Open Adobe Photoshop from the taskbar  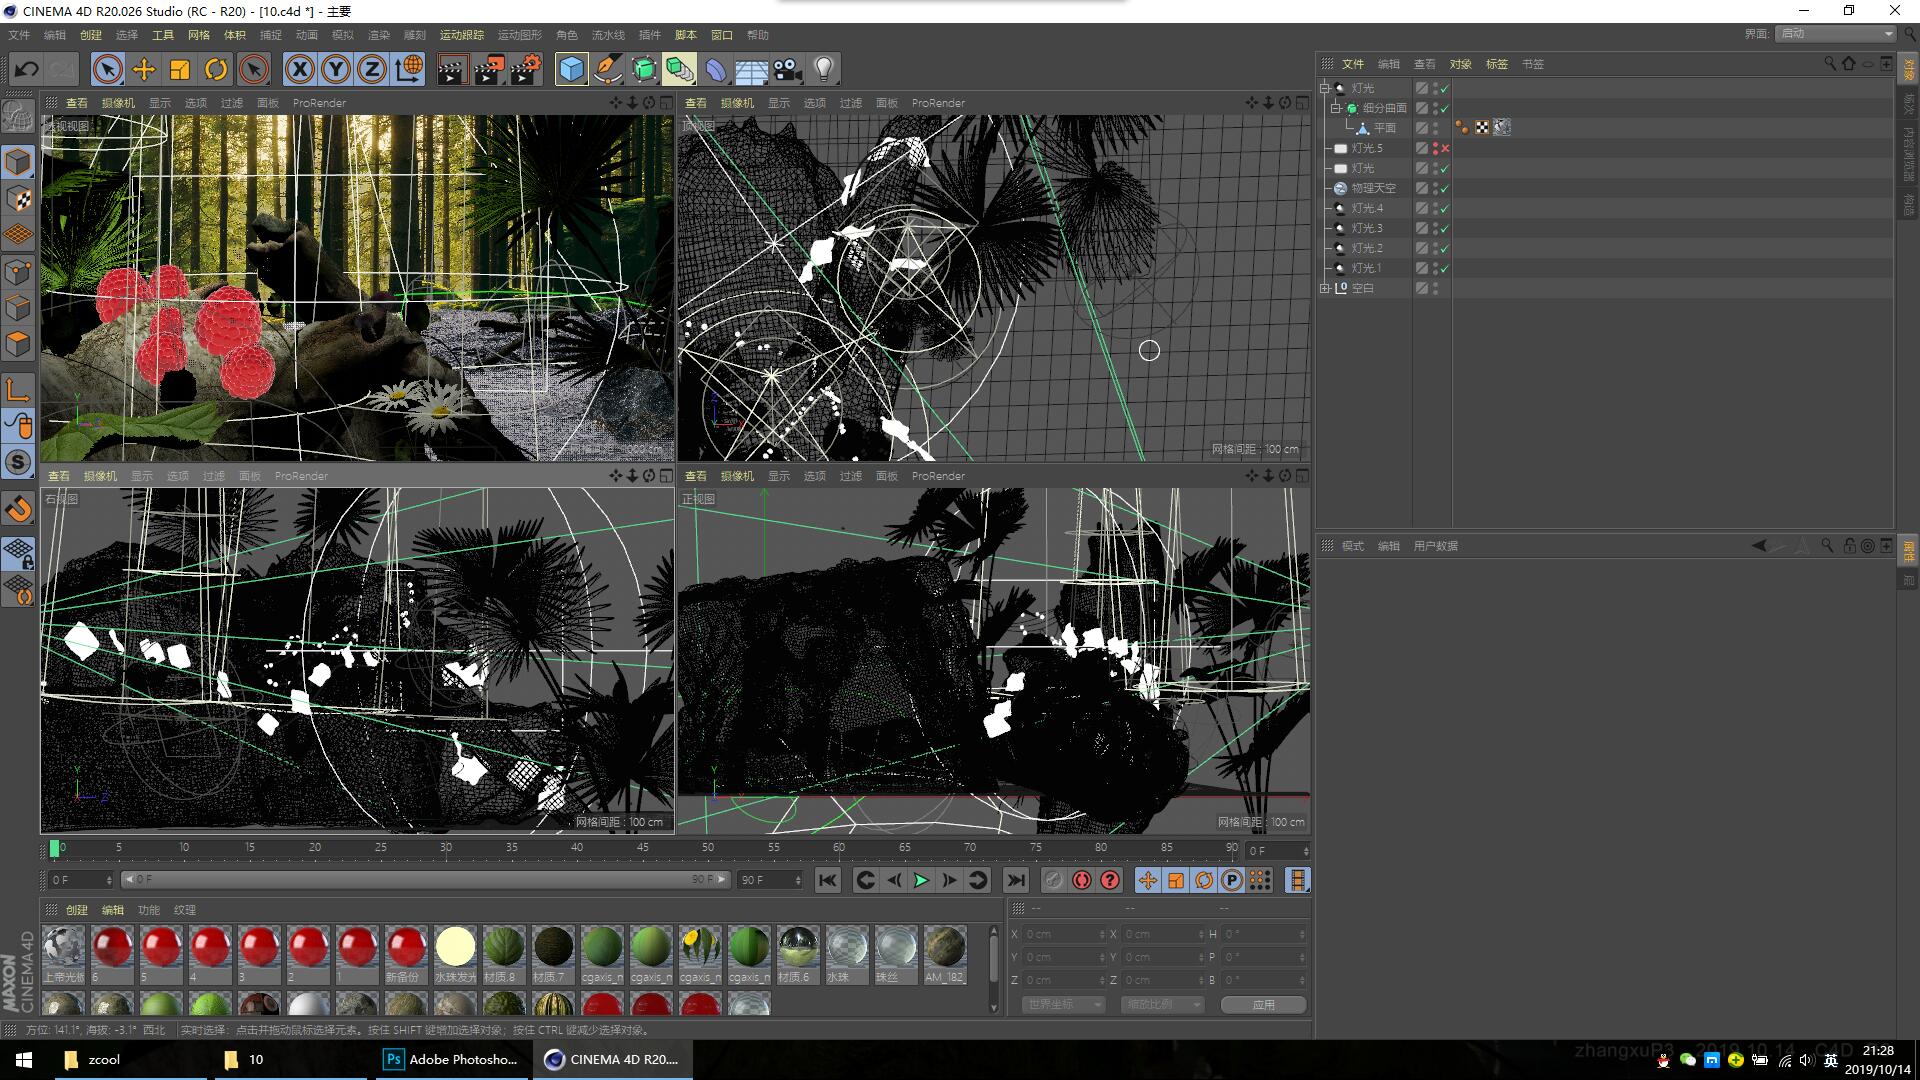[x=452, y=1059]
